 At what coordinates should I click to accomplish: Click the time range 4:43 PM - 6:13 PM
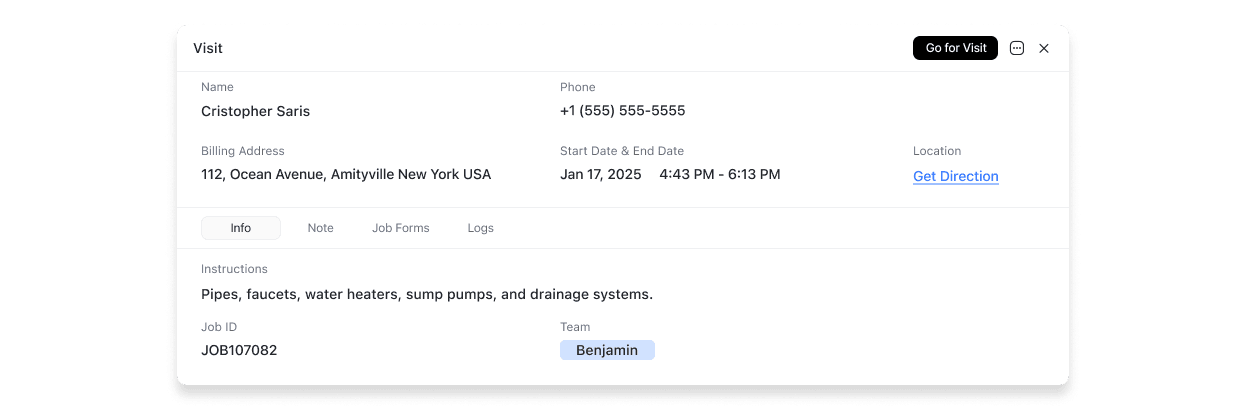point(719,174)
